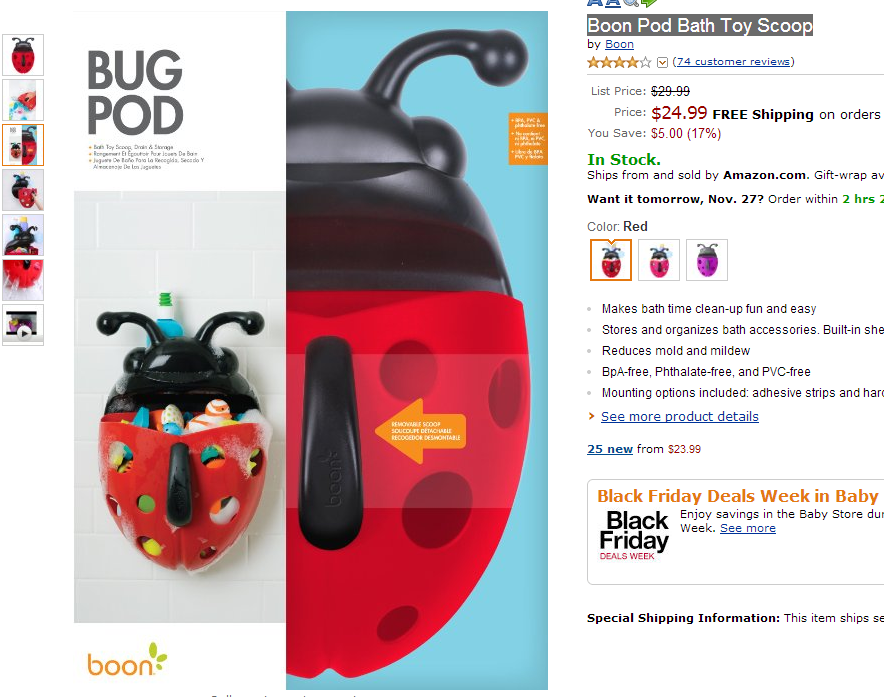Open the sixth red pod close-up thumbnail

[x=23, y=280]
